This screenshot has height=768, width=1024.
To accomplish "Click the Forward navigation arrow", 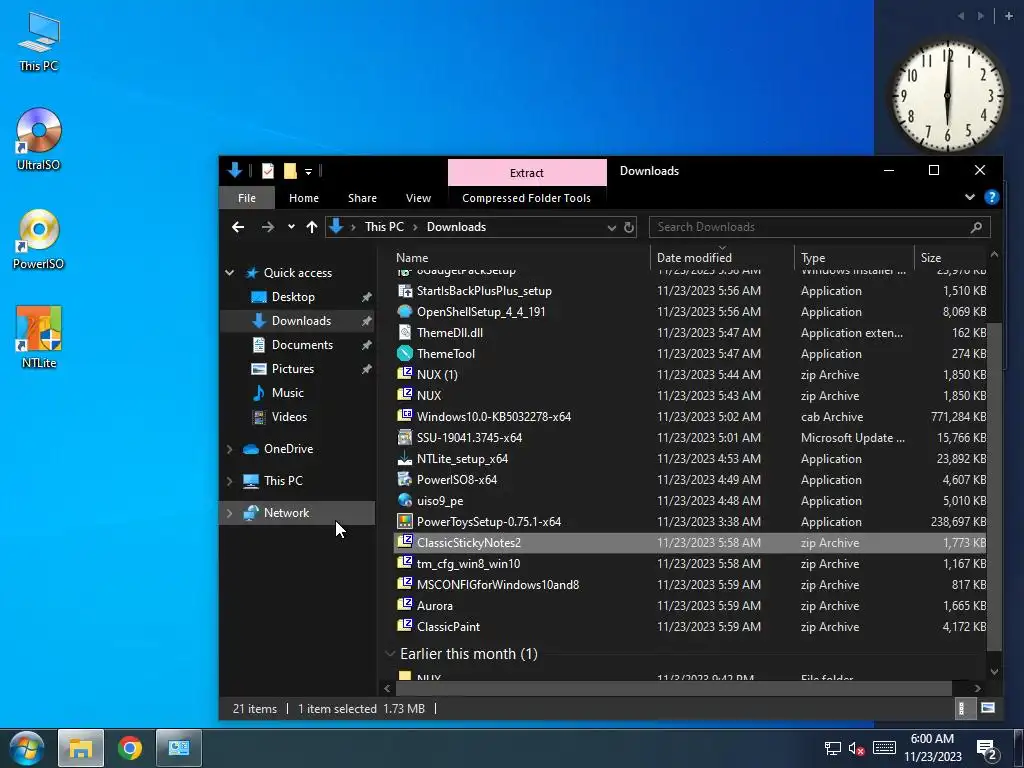I will pyautogui.click(x=268, y=227).
